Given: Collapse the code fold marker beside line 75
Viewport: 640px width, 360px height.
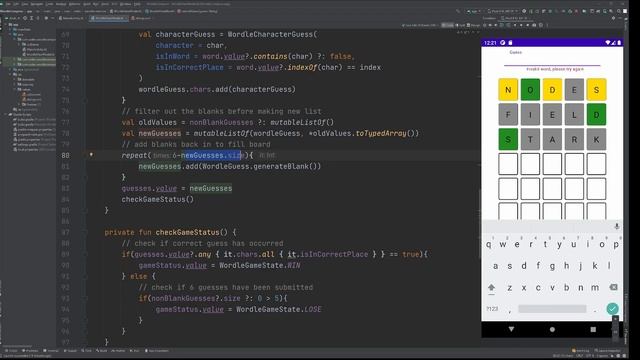Looking at the screenshot, I should click(x=86, y=100).
